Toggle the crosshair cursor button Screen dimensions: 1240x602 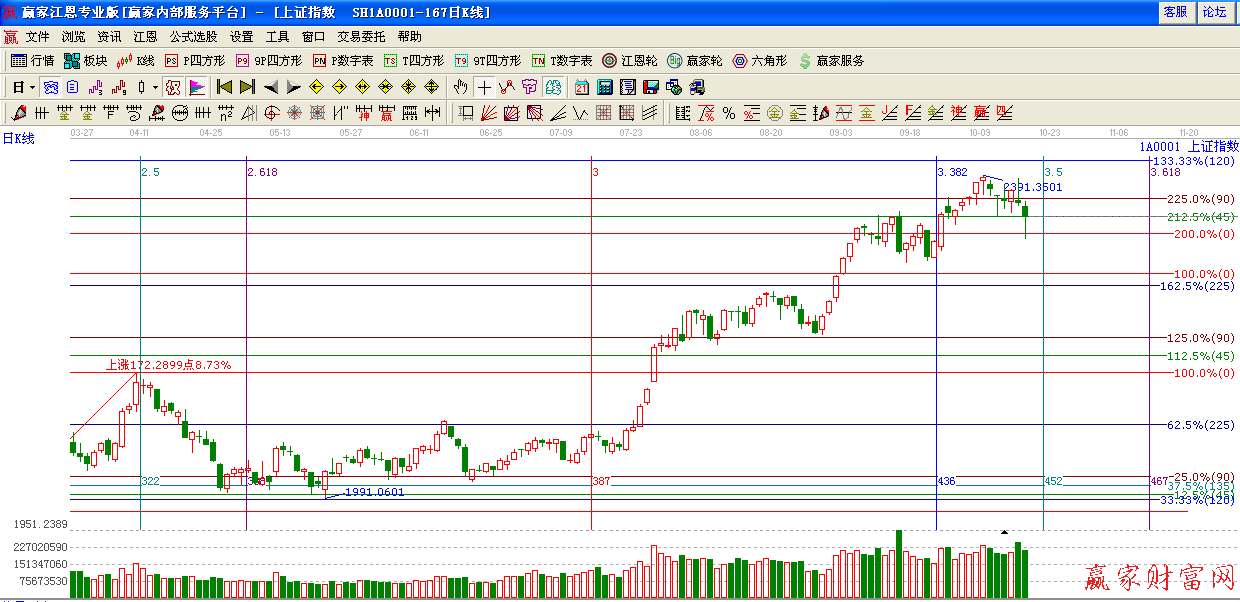[x=484, y=87]
